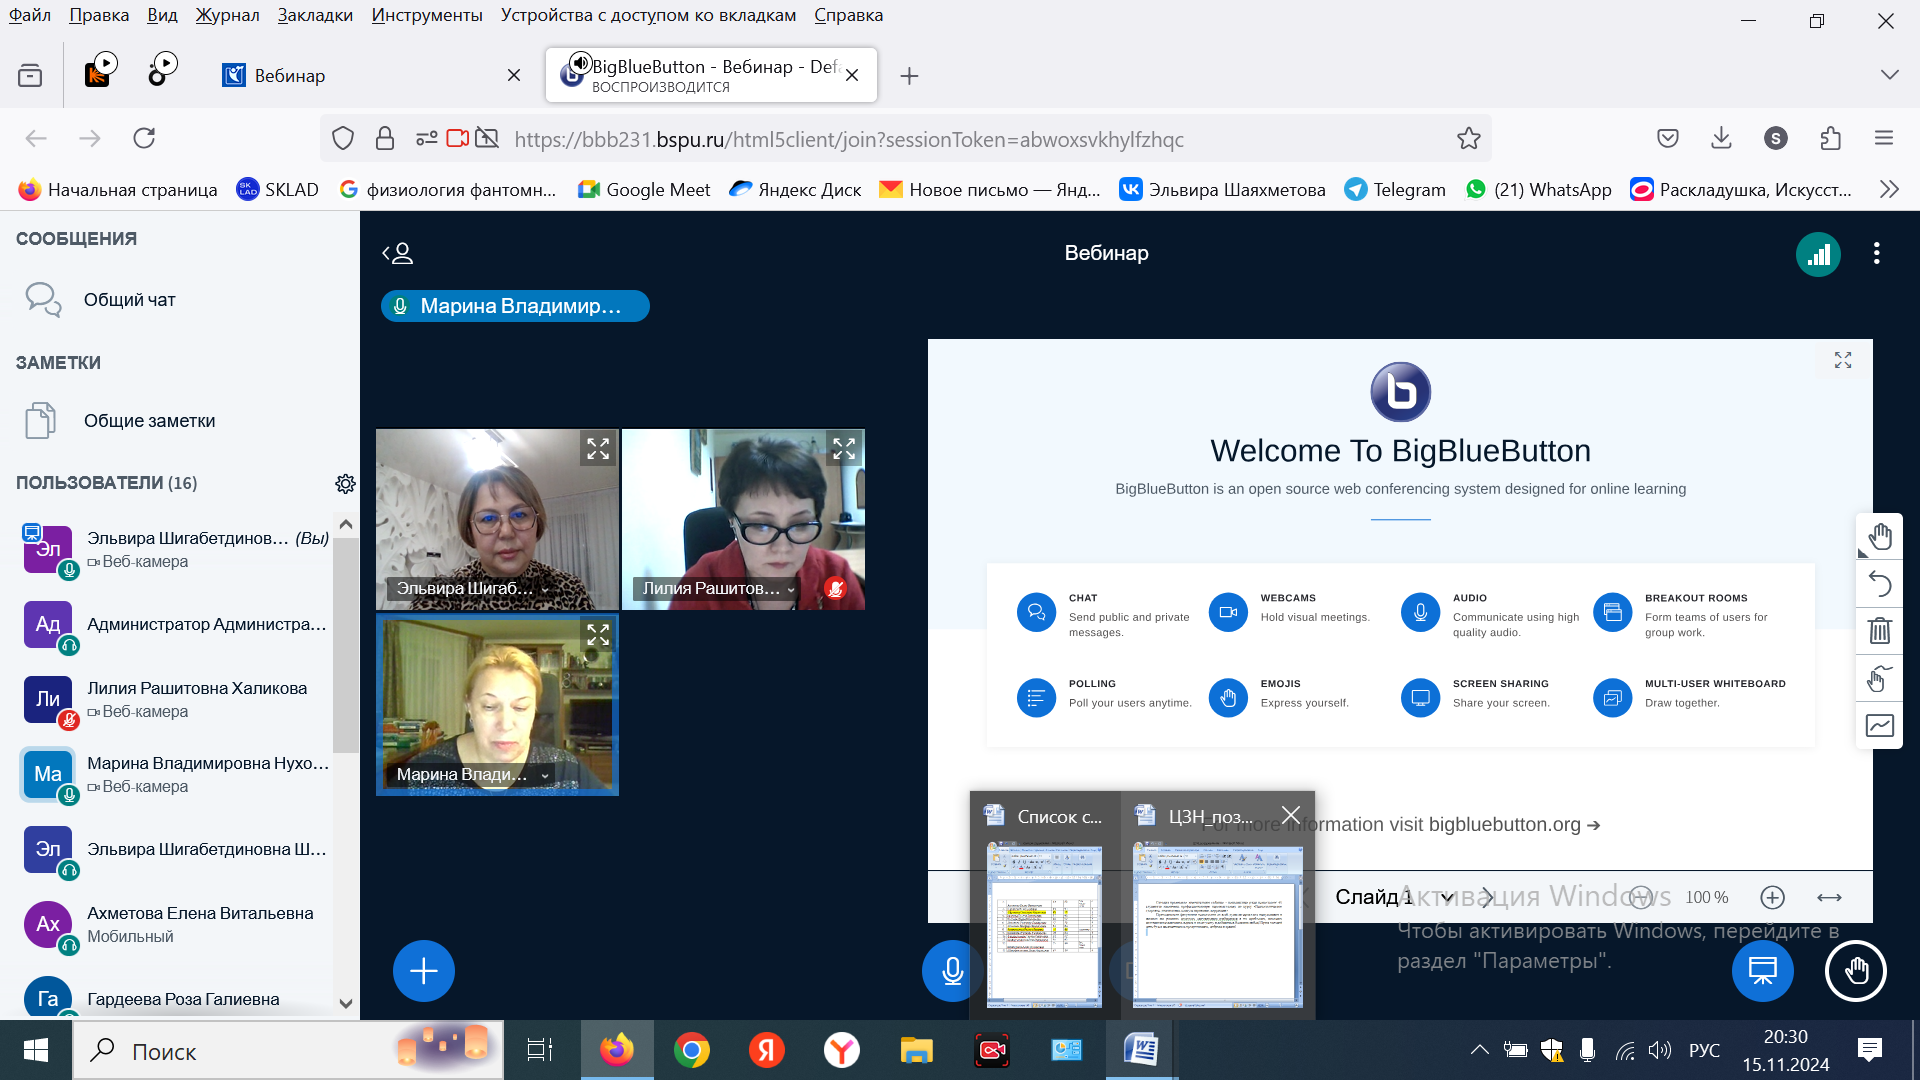This screenshot has width=1920, height=1080.
Task: Open Общие заметки
Action: pyautogui.click(x=149, y=421)
